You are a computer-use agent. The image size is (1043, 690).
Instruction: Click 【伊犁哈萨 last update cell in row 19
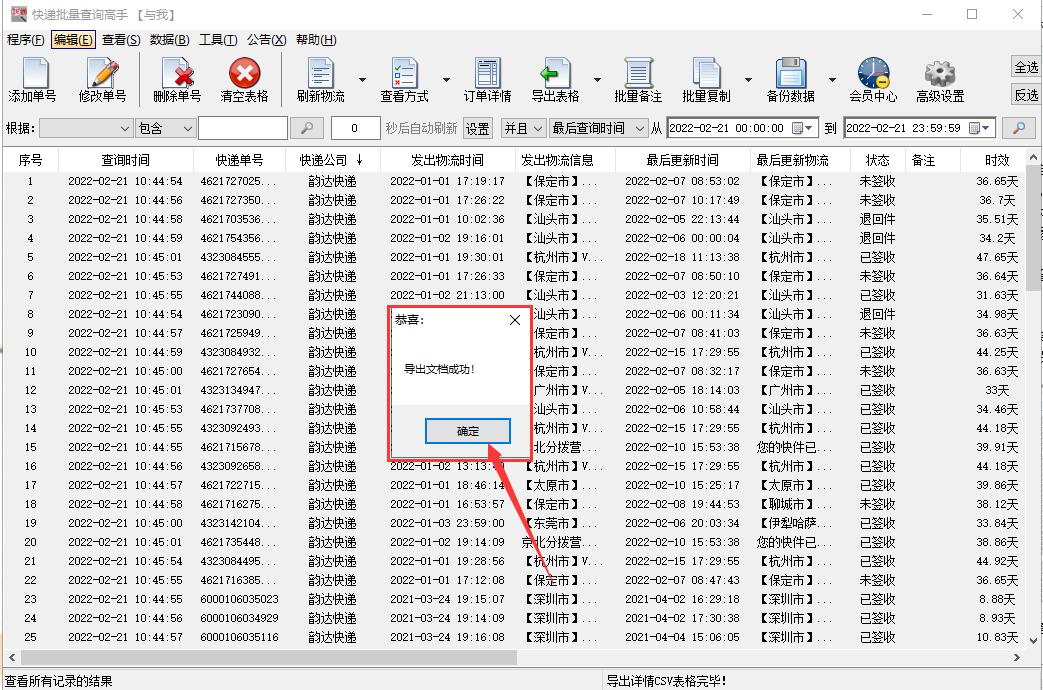[x=796, y=523]
